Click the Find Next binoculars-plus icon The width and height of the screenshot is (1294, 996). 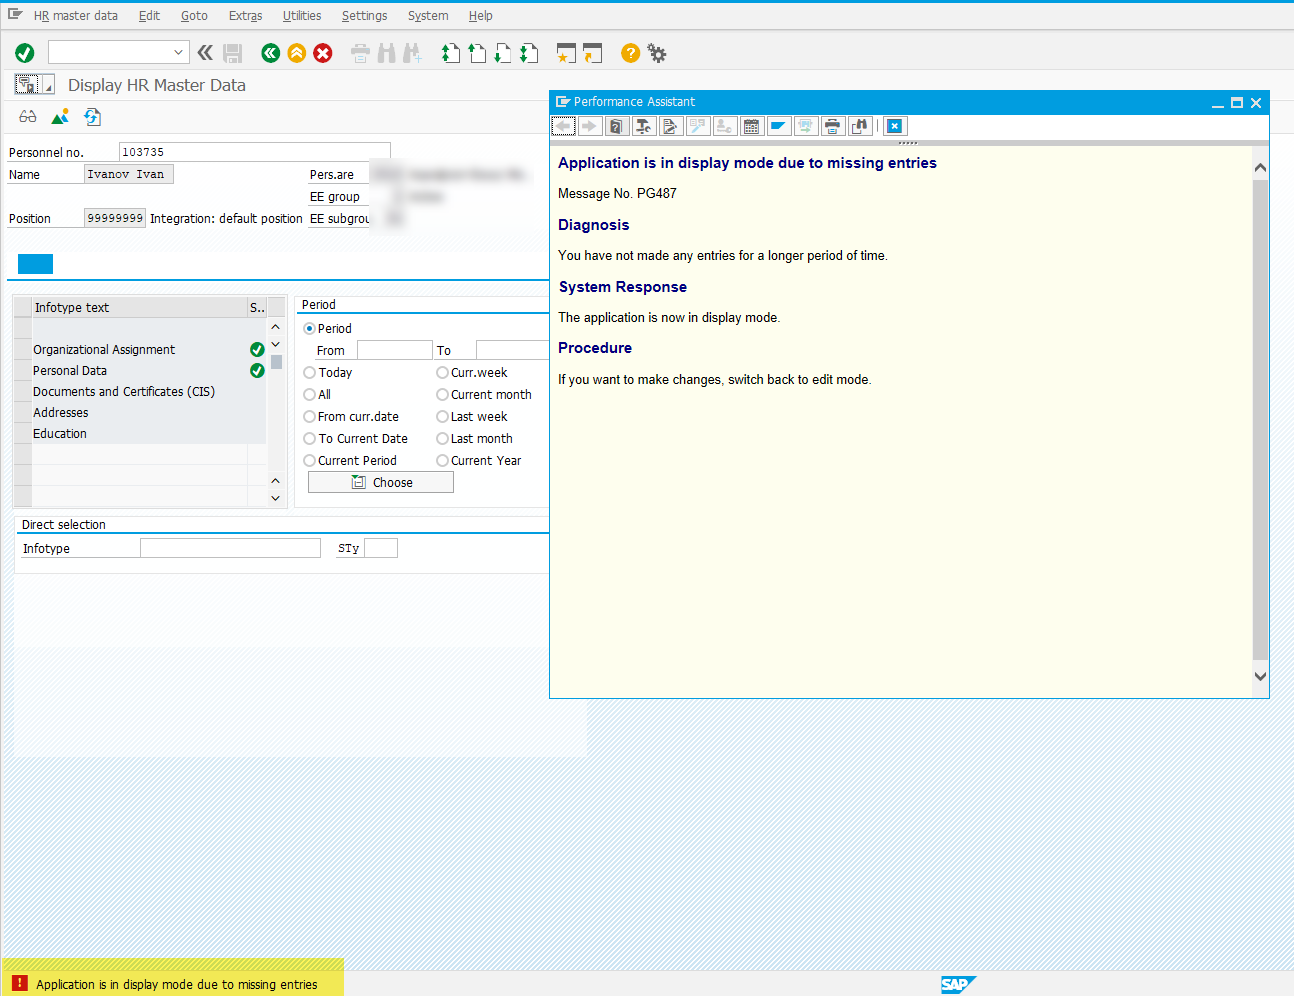412,53
